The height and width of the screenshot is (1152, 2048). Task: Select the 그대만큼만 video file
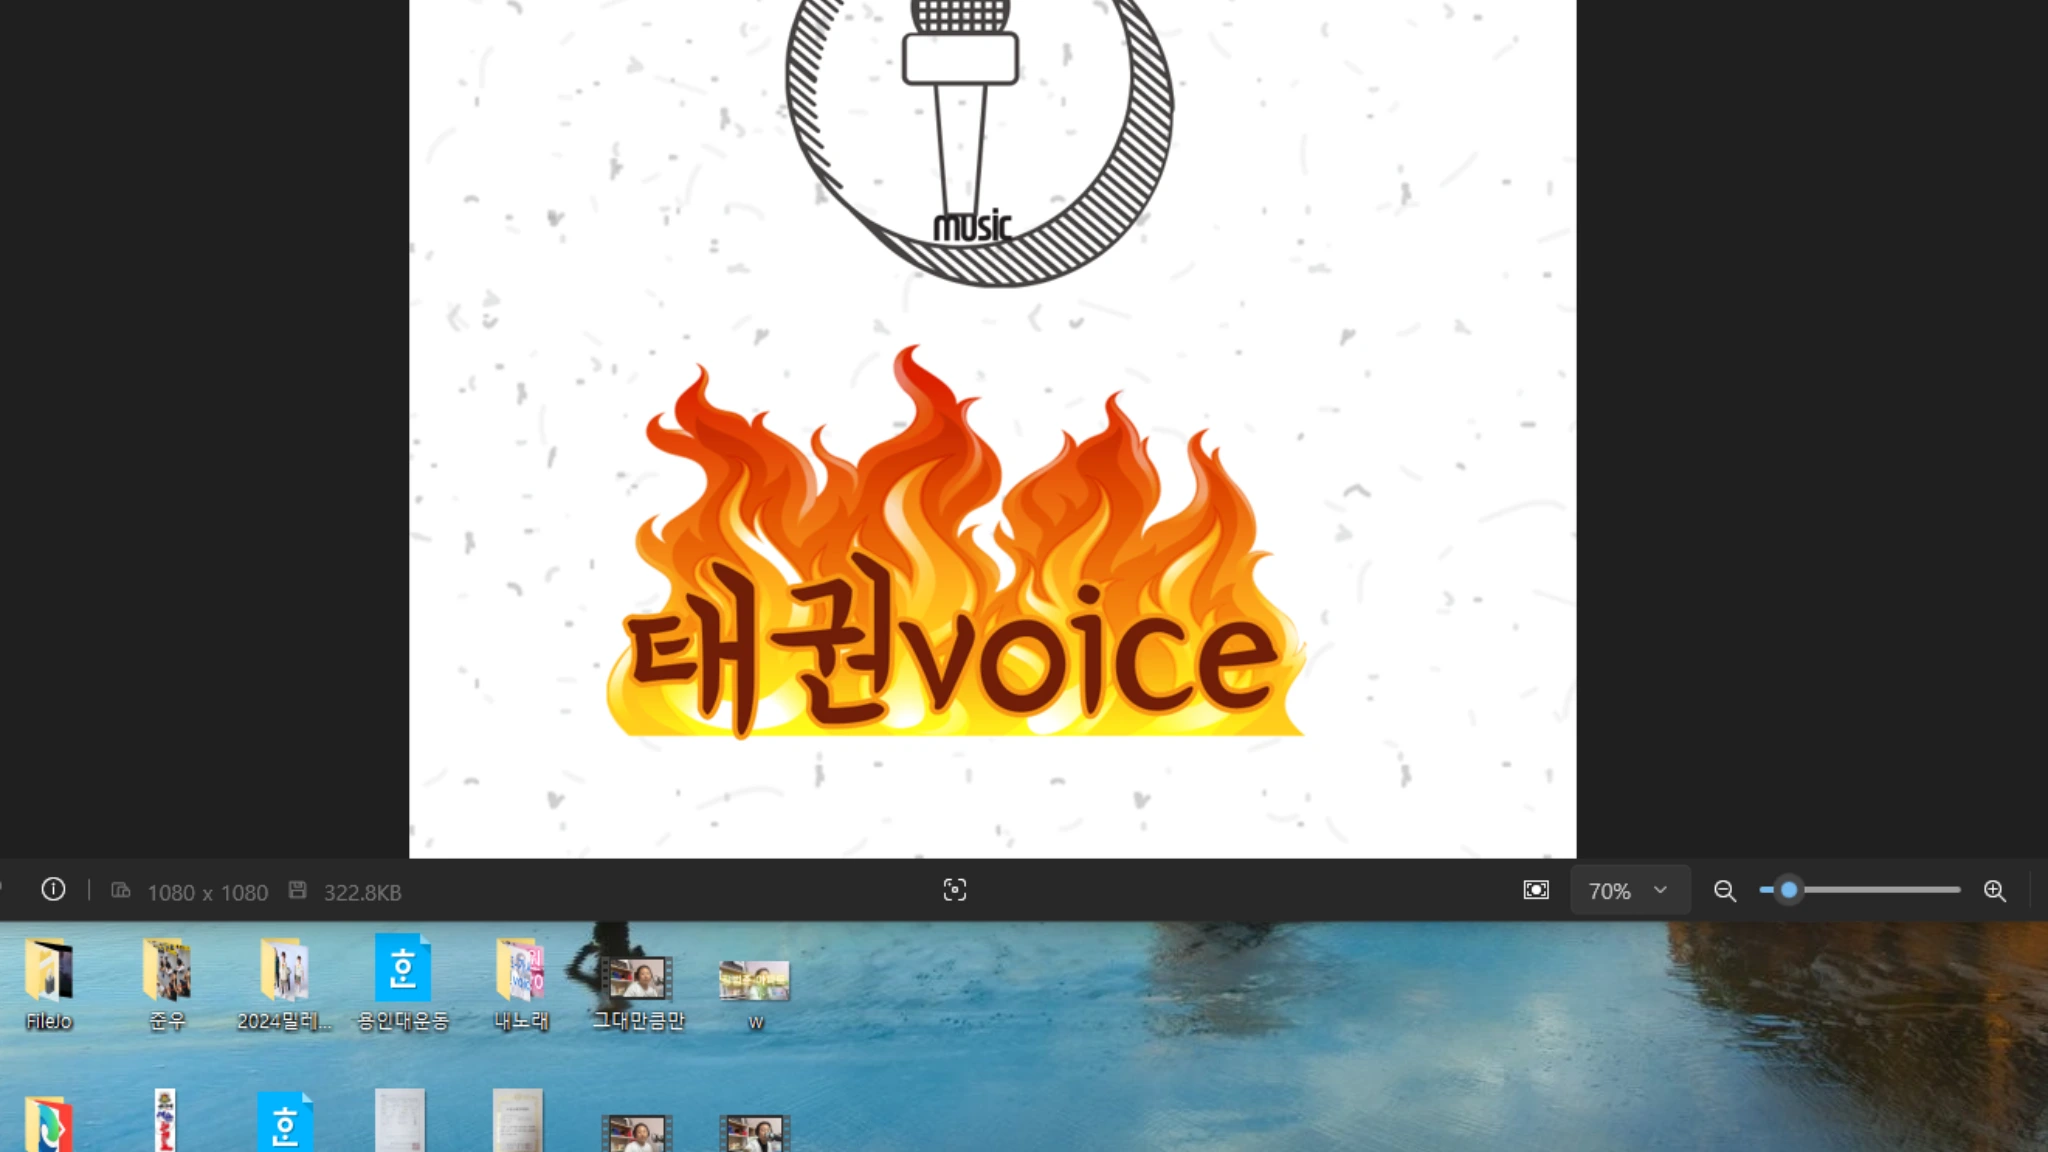click(638, 978)
